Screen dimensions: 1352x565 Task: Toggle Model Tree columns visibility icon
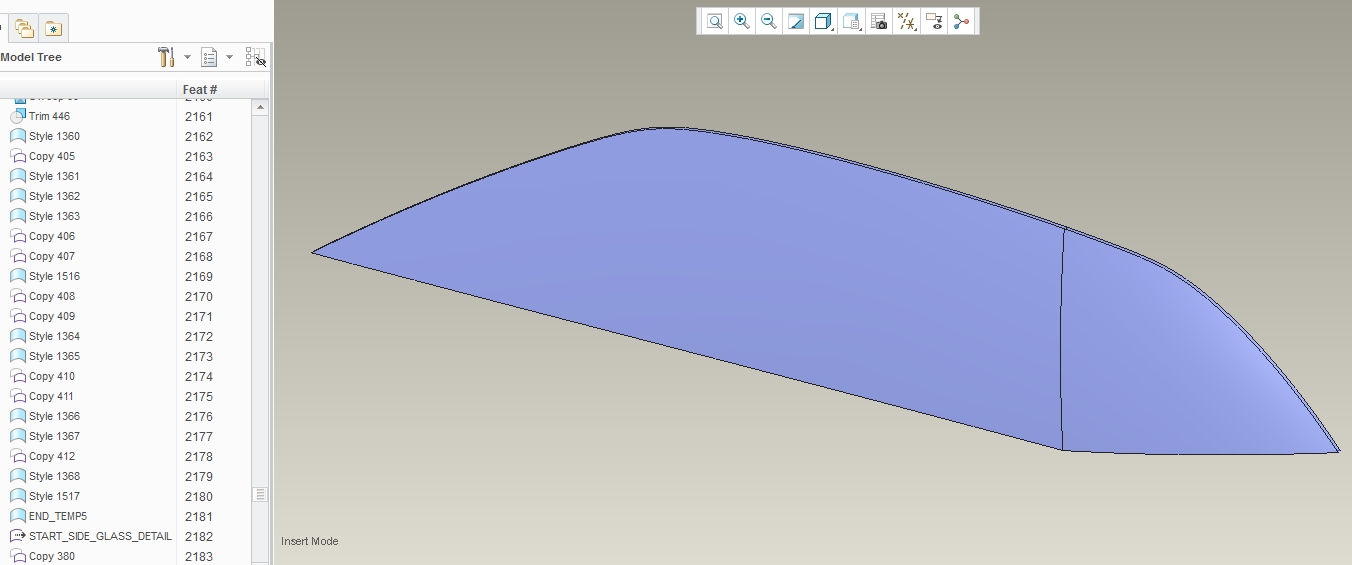[256, 57]
